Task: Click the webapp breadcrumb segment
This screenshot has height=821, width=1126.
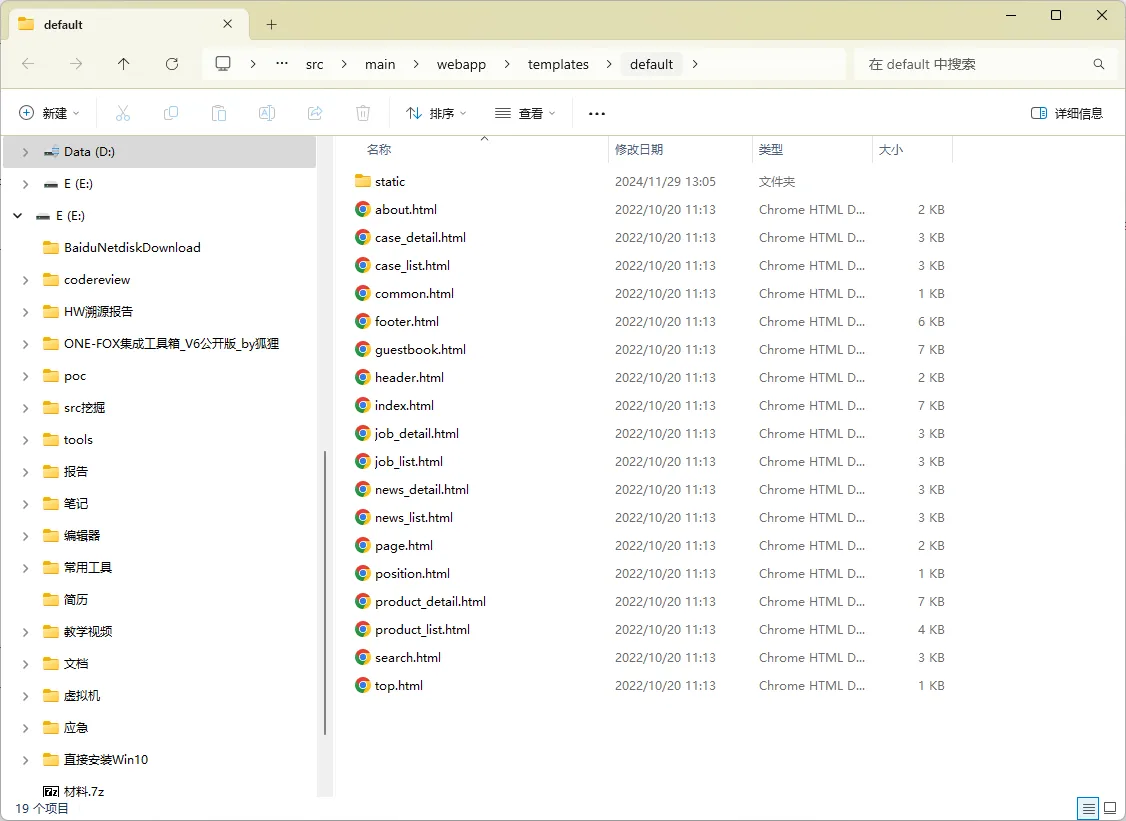Action: click(461, 64)
